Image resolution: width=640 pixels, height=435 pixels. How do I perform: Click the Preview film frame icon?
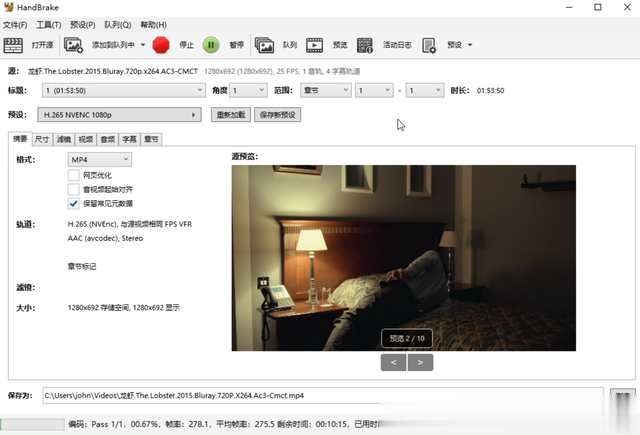point(314,45)
